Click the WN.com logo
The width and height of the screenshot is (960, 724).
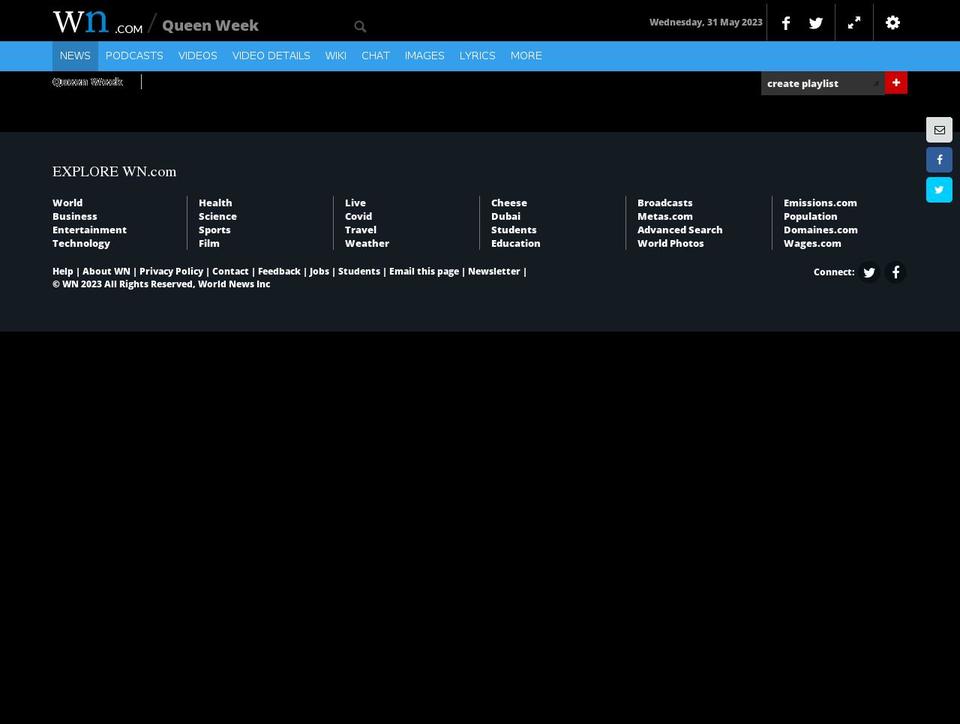97,23
